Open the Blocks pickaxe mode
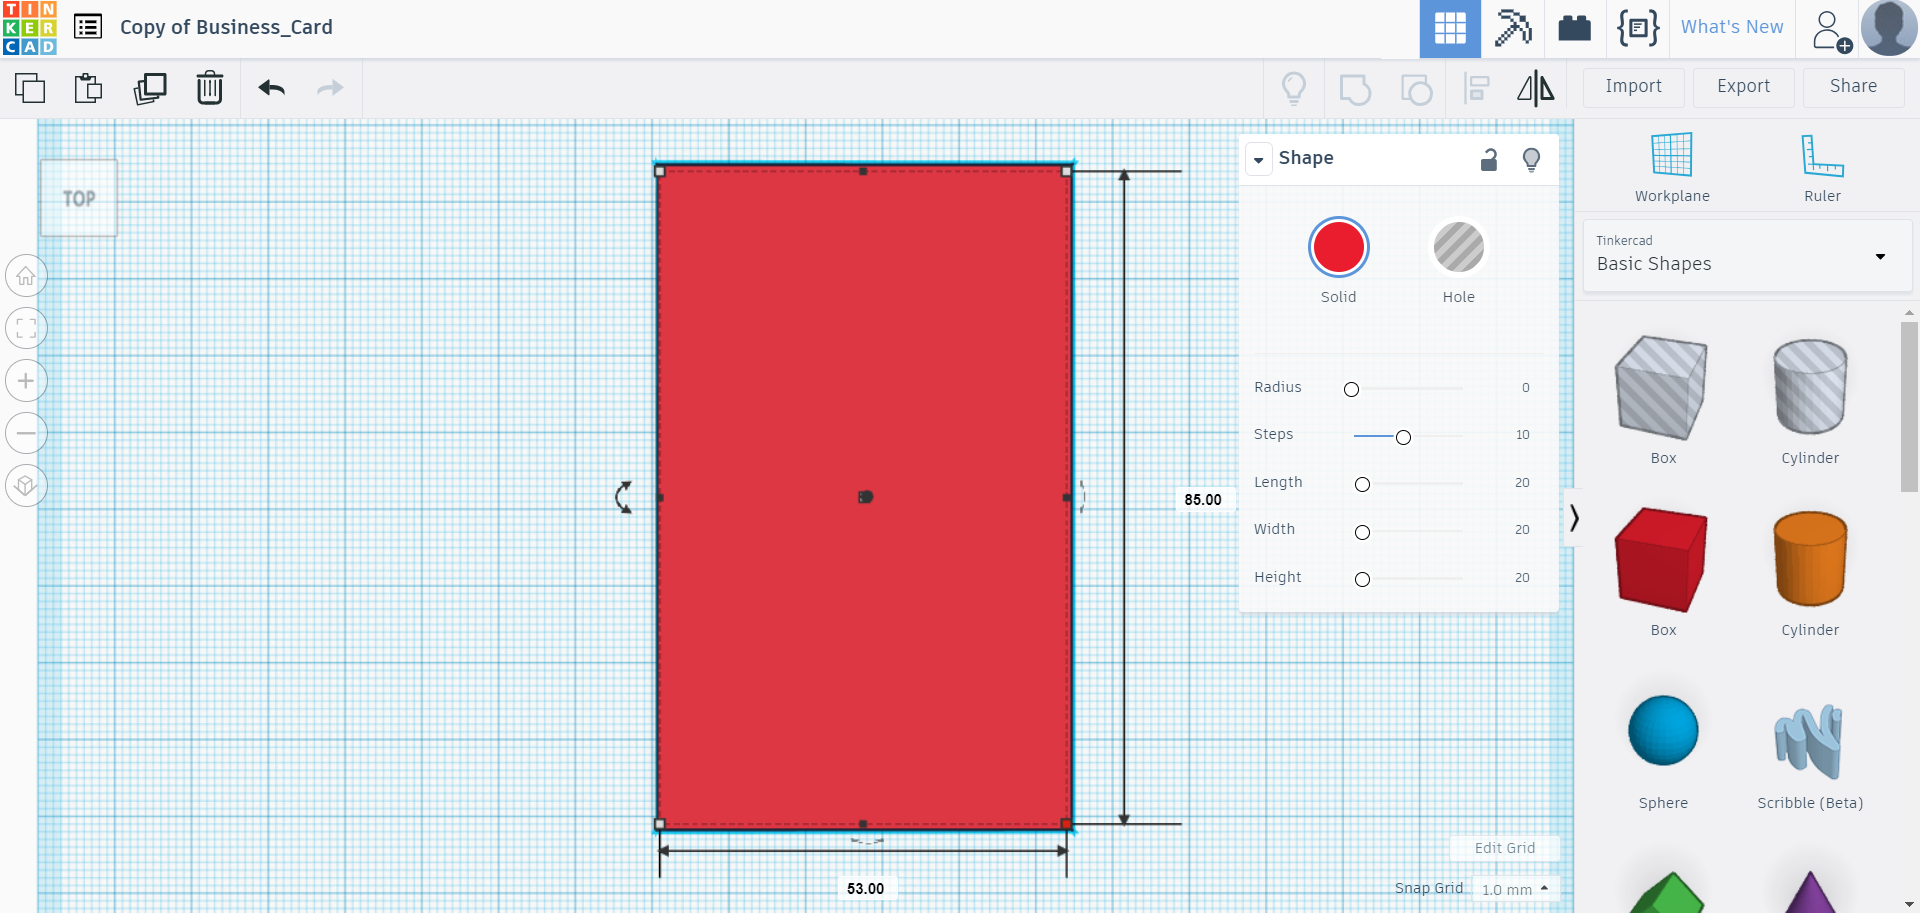1920x913 pixels. click(x=1513, y=28)
